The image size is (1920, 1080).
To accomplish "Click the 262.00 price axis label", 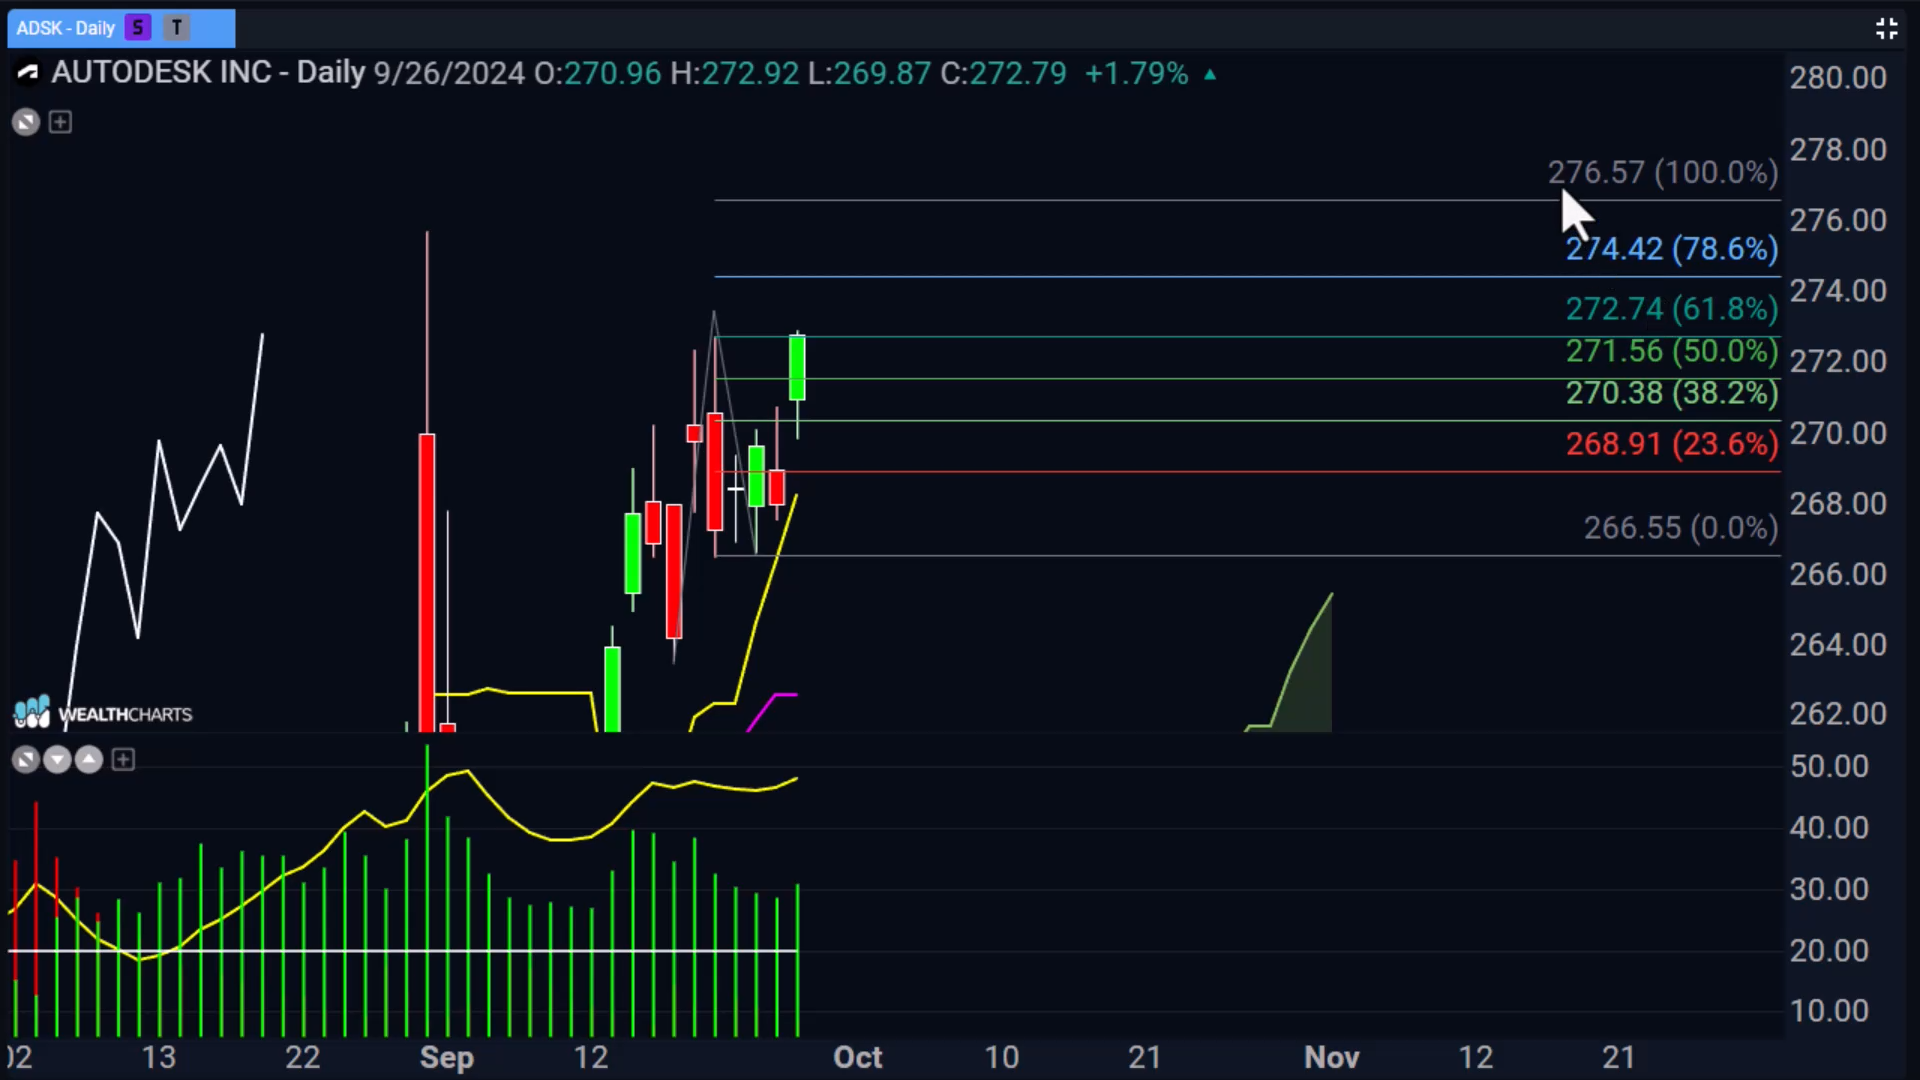I will (x=1838, y=714).
